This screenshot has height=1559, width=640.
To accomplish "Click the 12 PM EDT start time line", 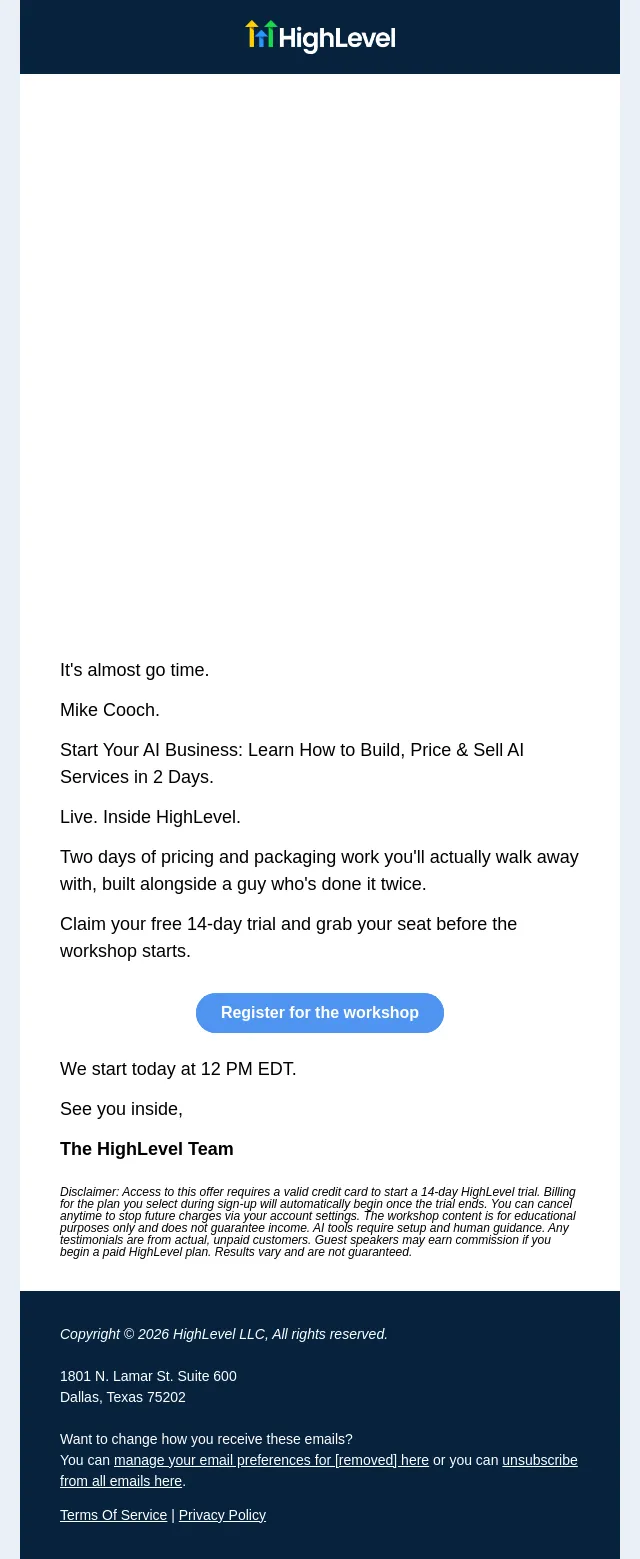I will (x=178, y=1069).
